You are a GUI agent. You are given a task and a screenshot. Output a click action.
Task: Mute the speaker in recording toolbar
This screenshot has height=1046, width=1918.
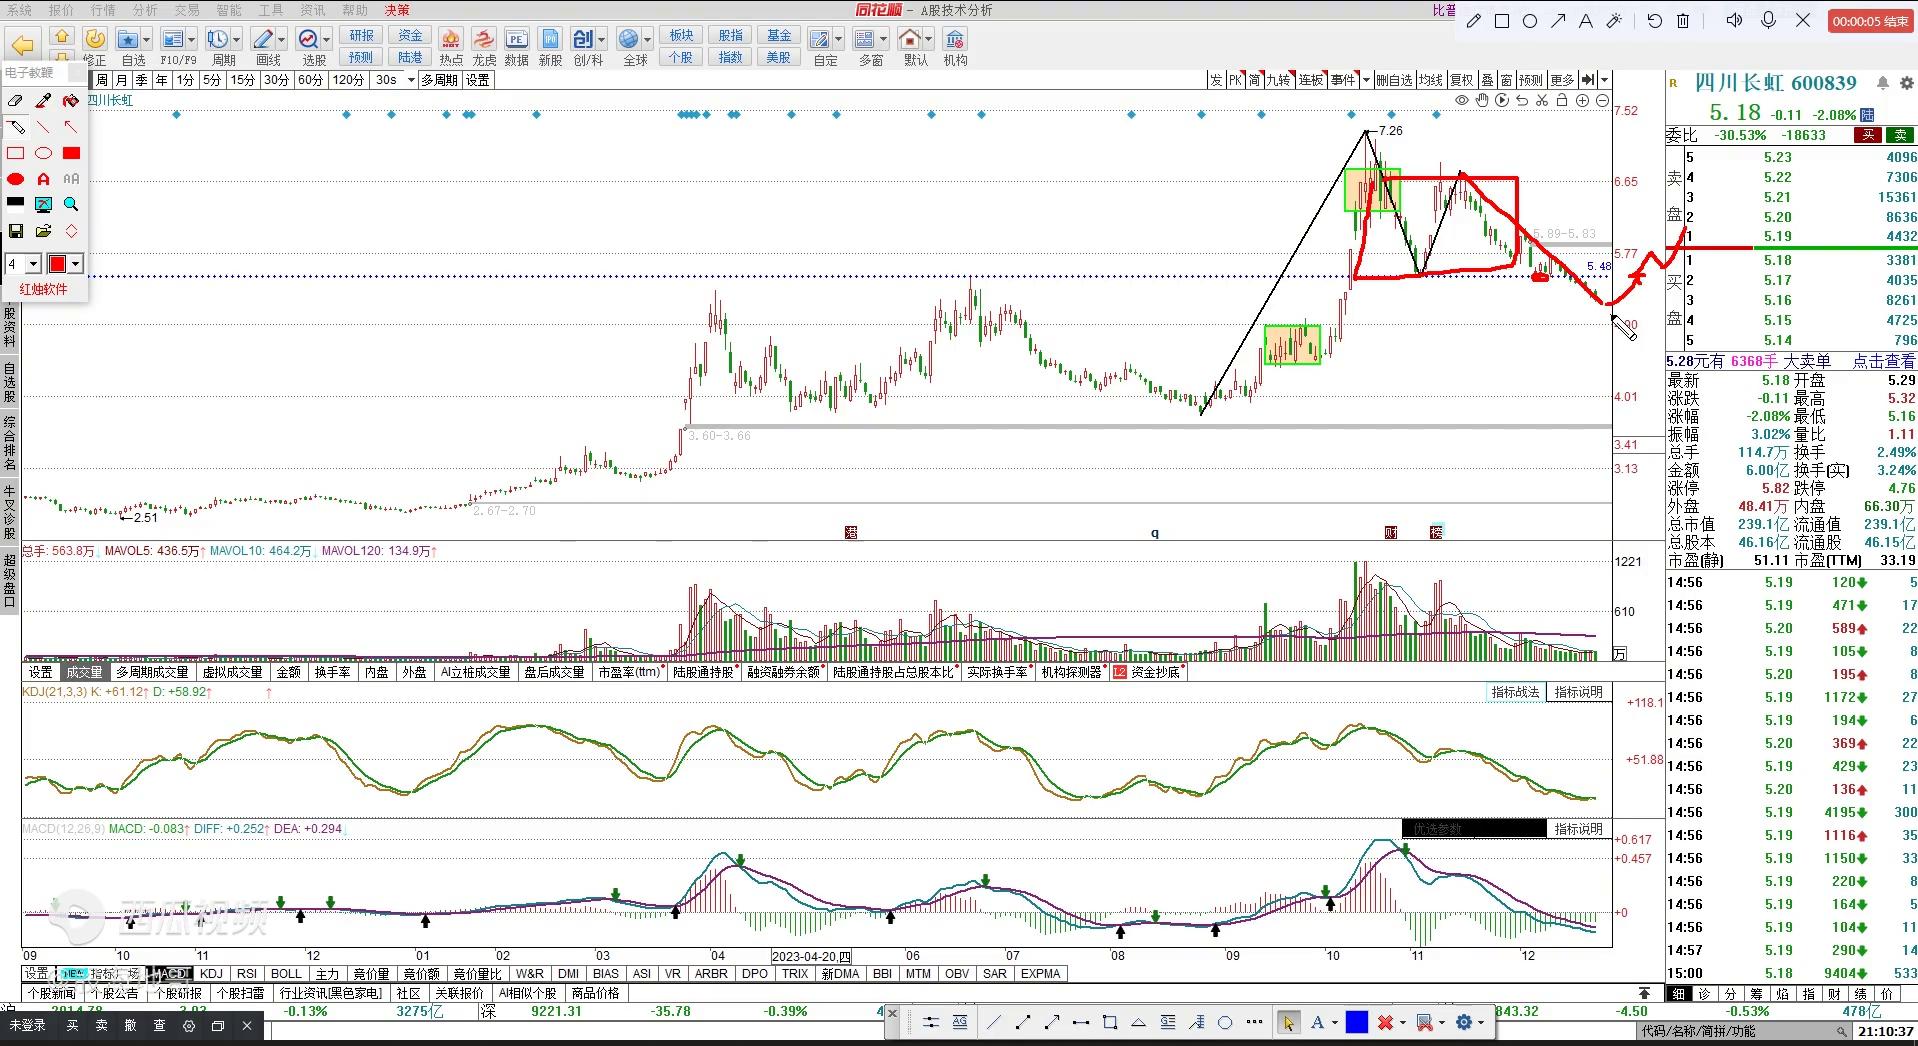1735,21
